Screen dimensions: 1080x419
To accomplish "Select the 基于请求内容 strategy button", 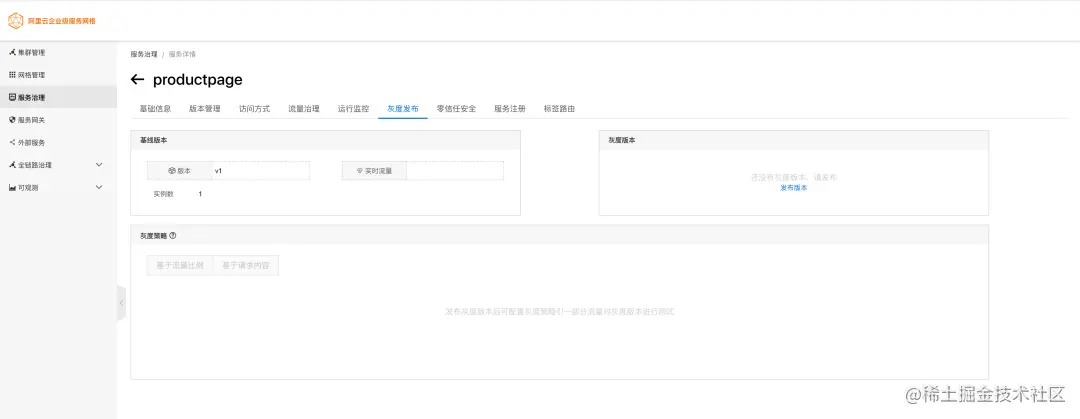I will [246, 265].
